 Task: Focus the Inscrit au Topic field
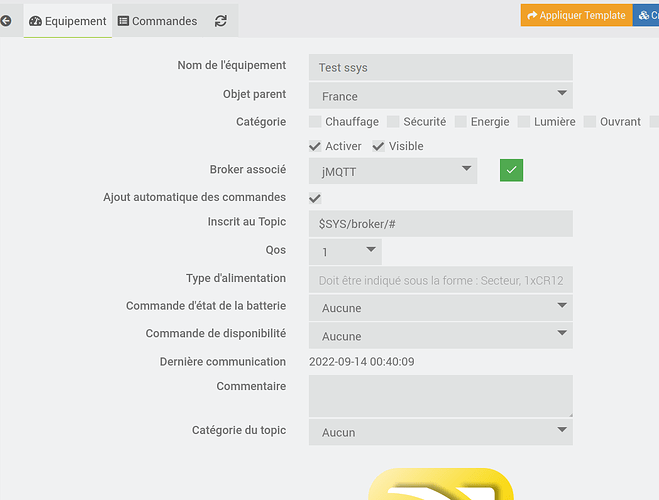tap(440, 224)
